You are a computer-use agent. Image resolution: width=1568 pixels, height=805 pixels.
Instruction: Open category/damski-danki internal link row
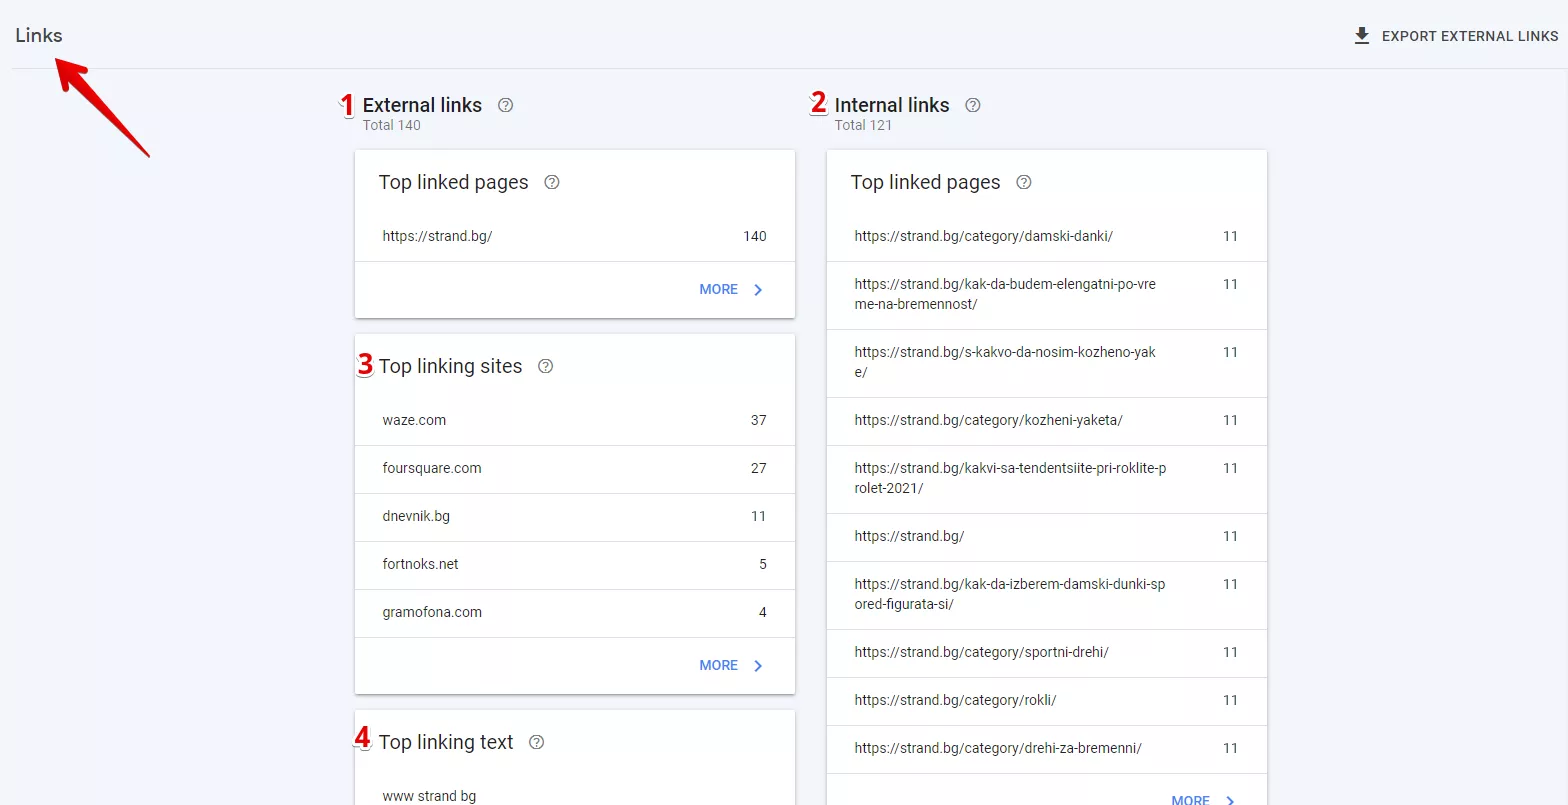[1047, 237]
